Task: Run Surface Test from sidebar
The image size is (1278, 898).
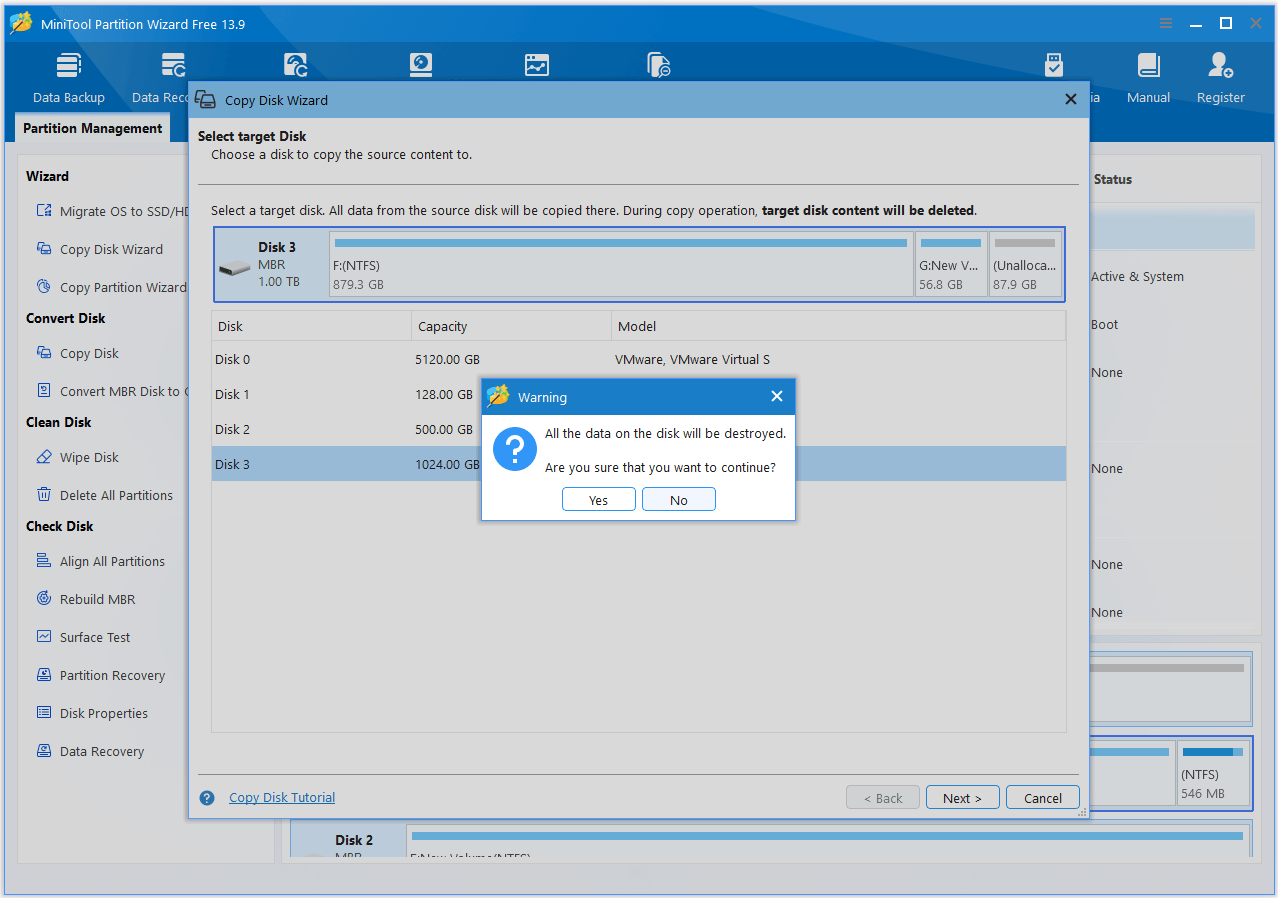Action: [83, 637]
